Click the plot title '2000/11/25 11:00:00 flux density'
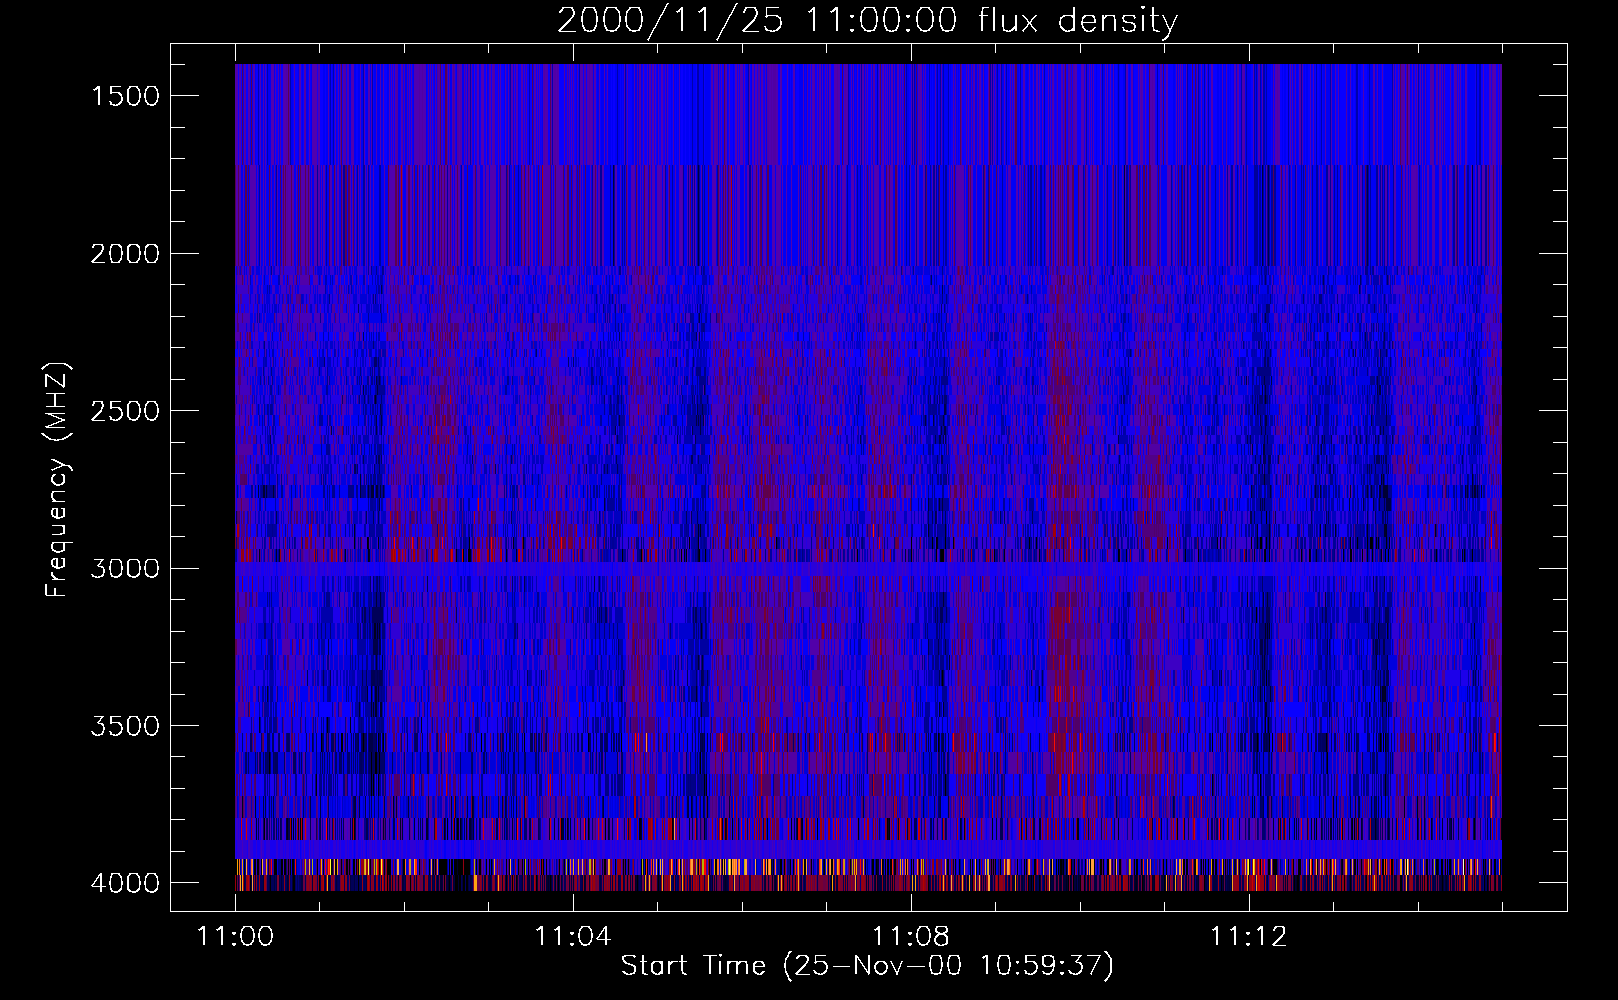Screen dimensions: 1618x1000 [867, 21]
